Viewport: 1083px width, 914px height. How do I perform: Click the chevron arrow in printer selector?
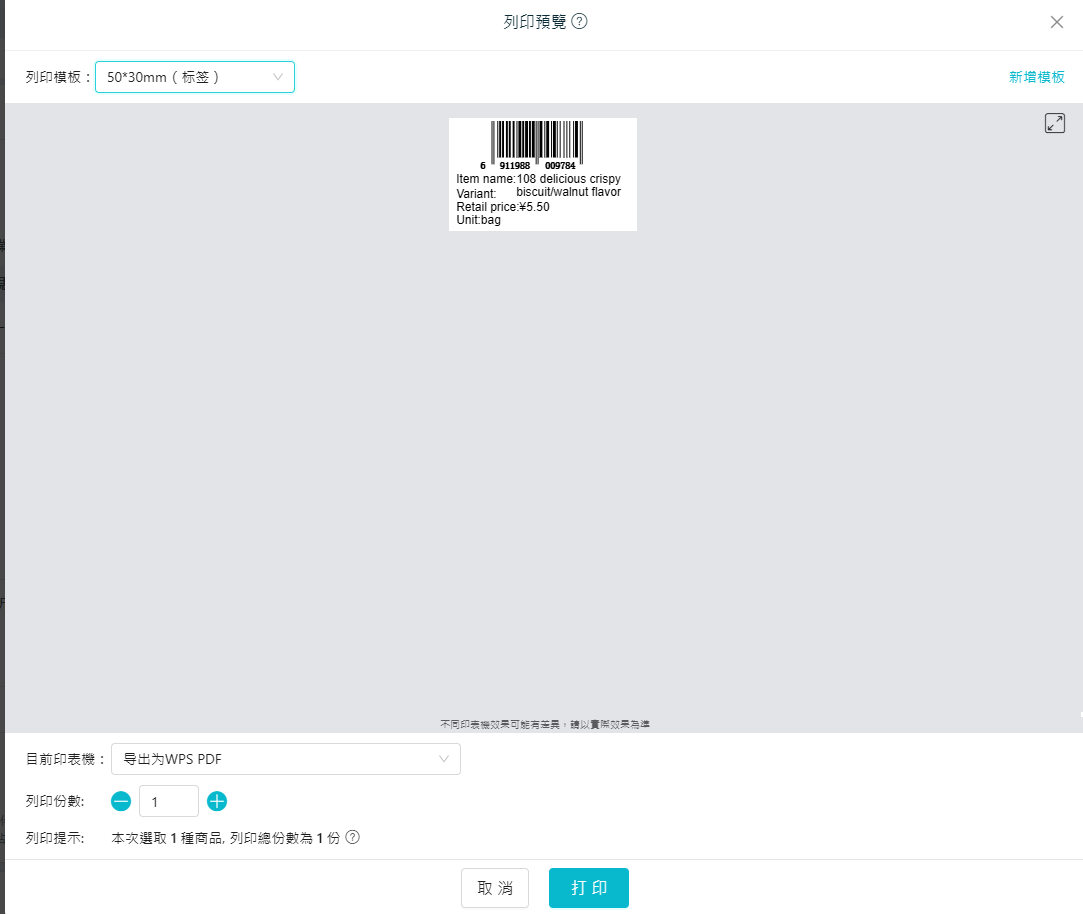(x=444, y=759)
